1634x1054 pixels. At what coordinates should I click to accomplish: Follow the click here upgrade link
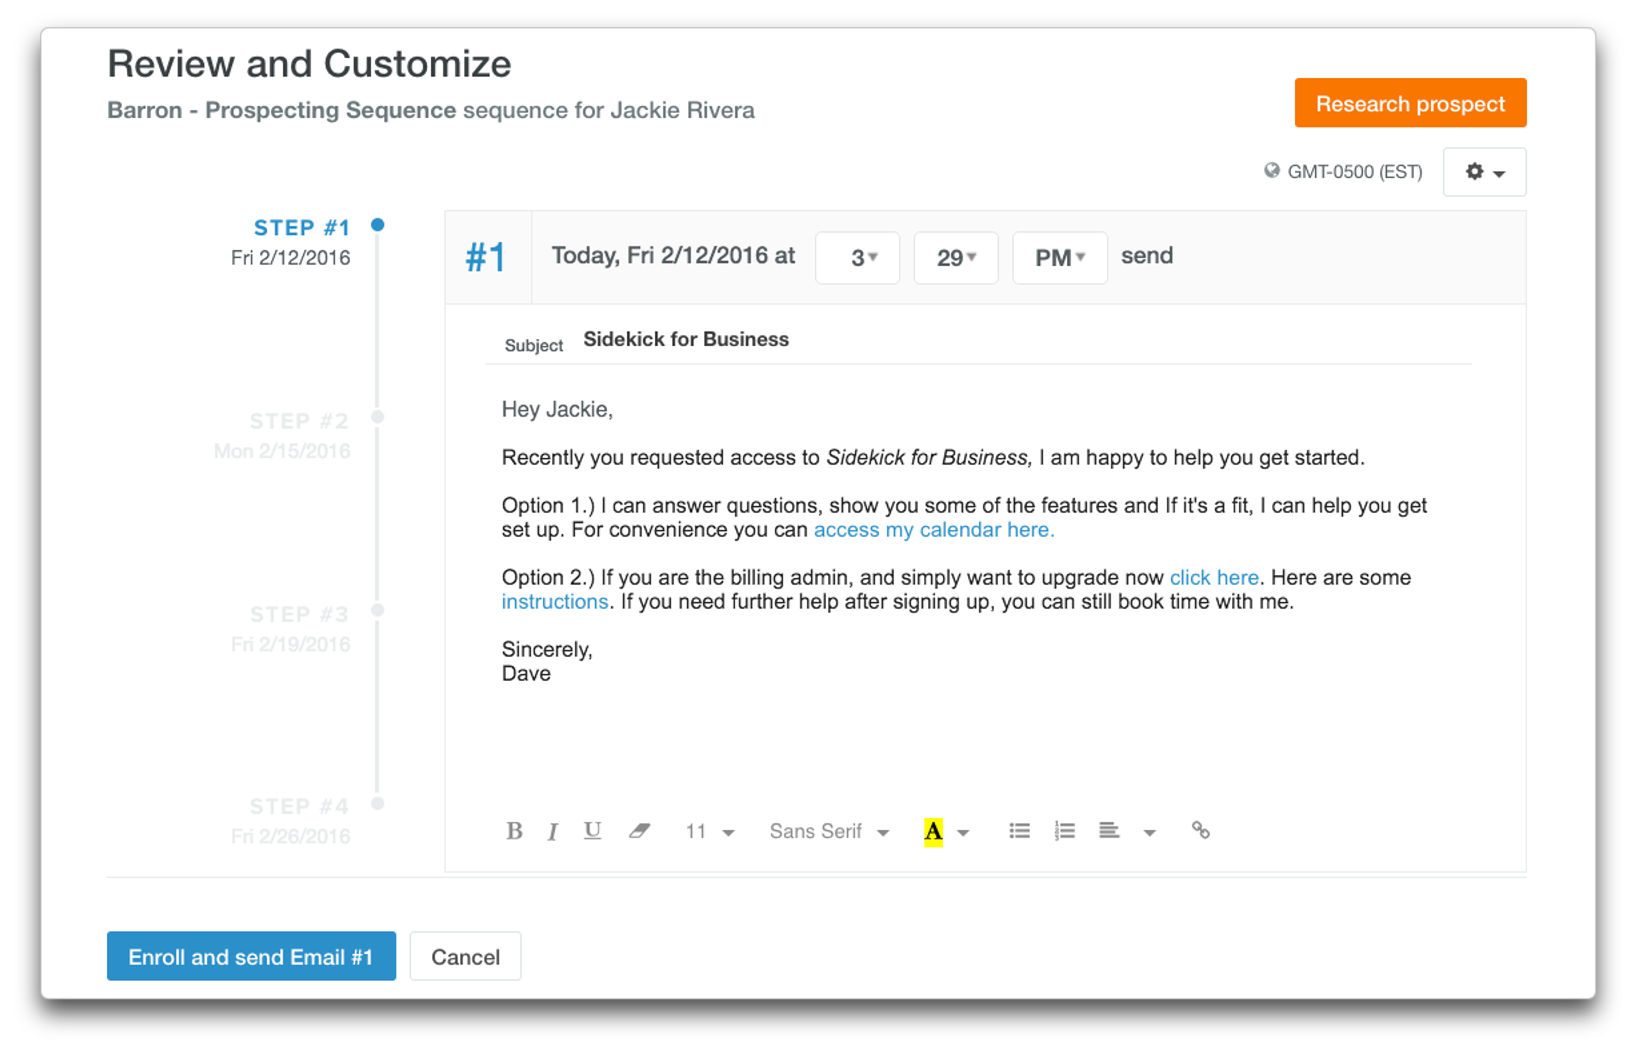(1214, 578)
